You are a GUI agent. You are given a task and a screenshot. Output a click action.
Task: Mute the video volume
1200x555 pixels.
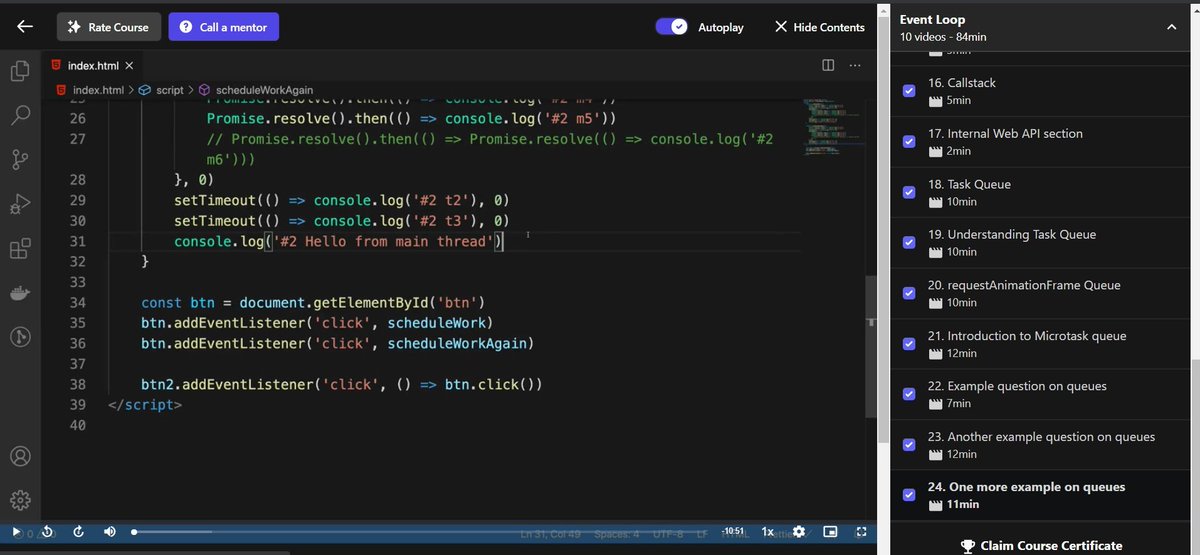pyautogui.click(x=109, y=533)
